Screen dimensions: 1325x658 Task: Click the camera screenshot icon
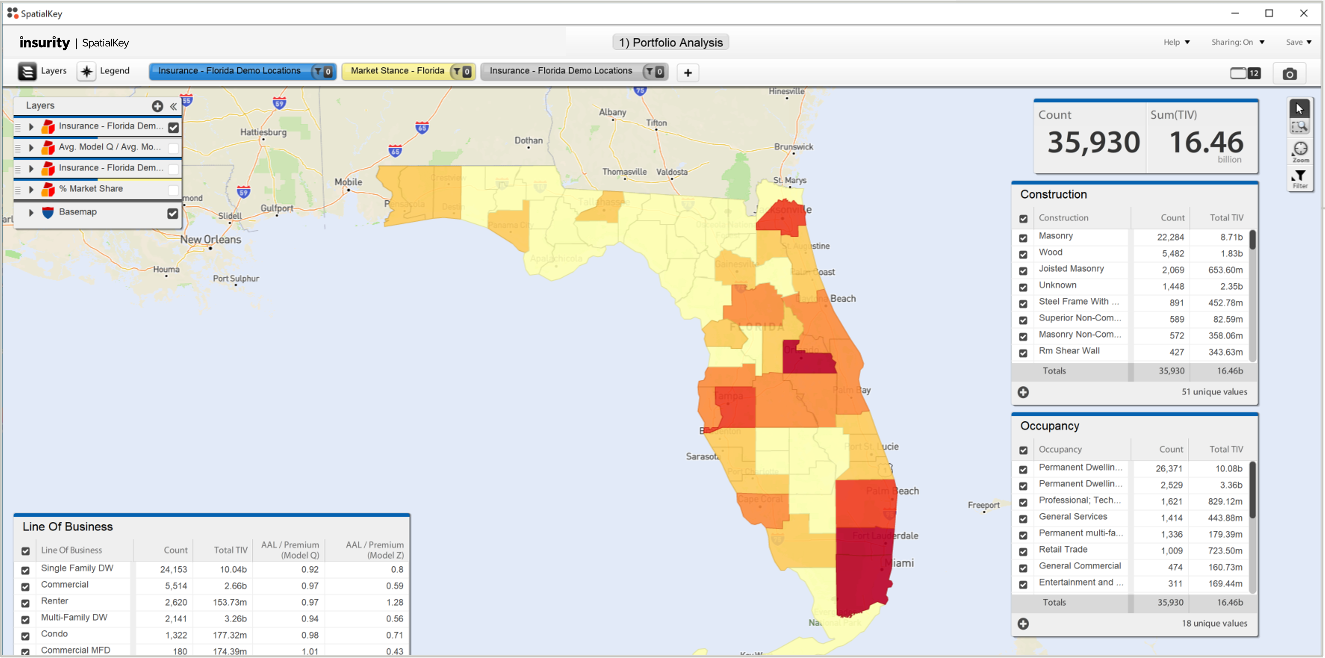pyautogui.click(x=1289, y=73)
